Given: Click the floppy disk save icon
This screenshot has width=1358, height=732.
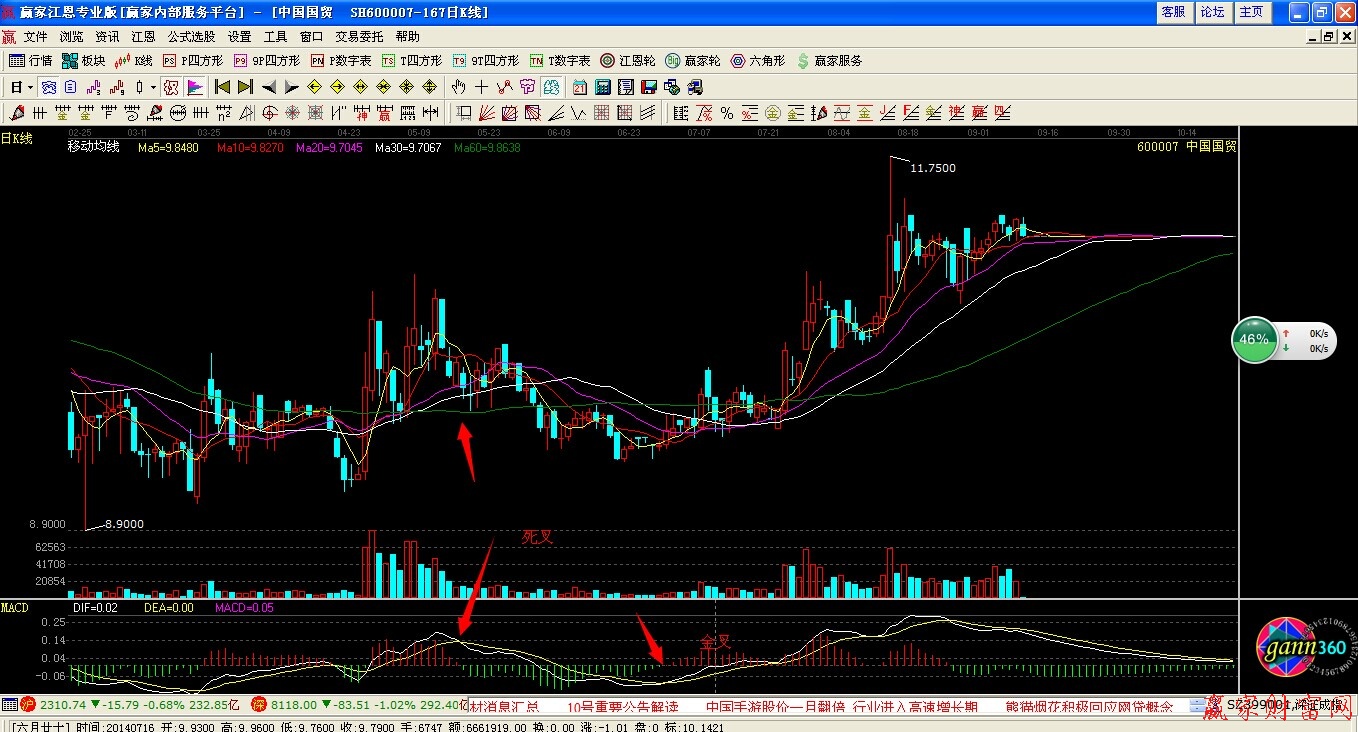Looking at the screenshot, I should (648, 87).
